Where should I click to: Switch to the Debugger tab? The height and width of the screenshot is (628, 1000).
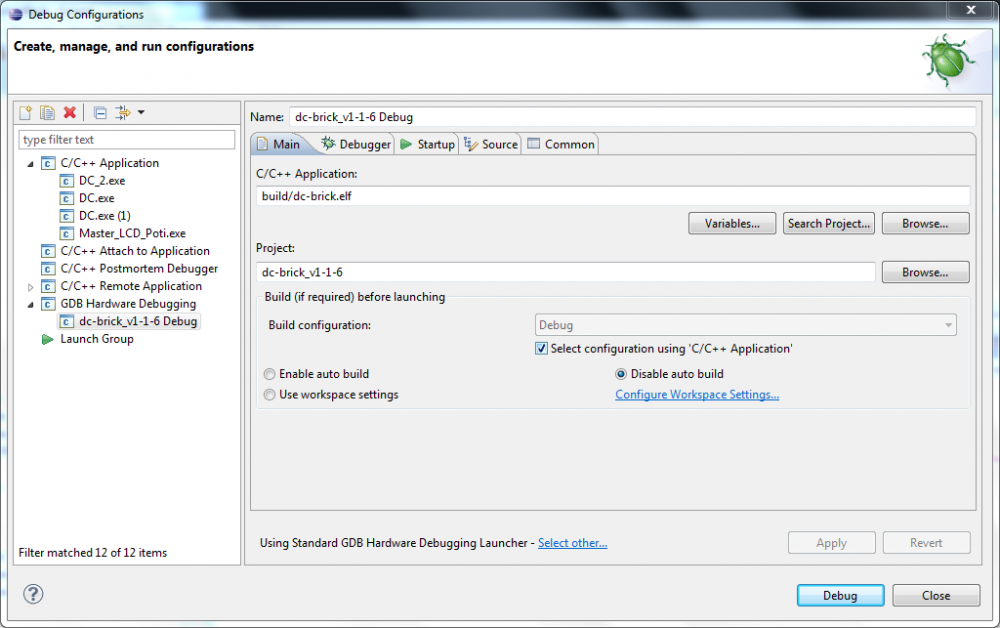(356, 145)
